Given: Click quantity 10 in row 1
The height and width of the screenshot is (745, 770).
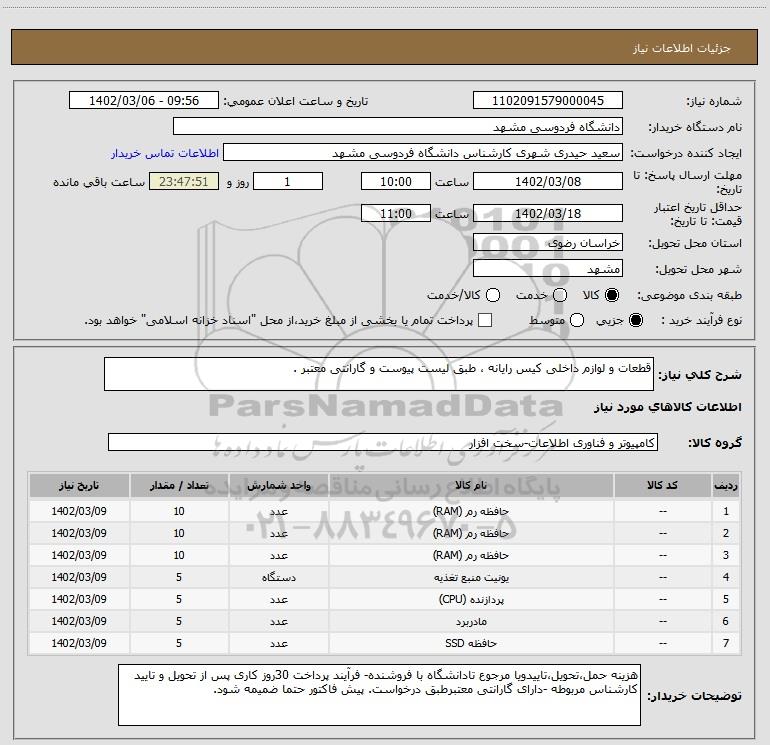Looking at the screenshot, I should click(x=179, y=511).
